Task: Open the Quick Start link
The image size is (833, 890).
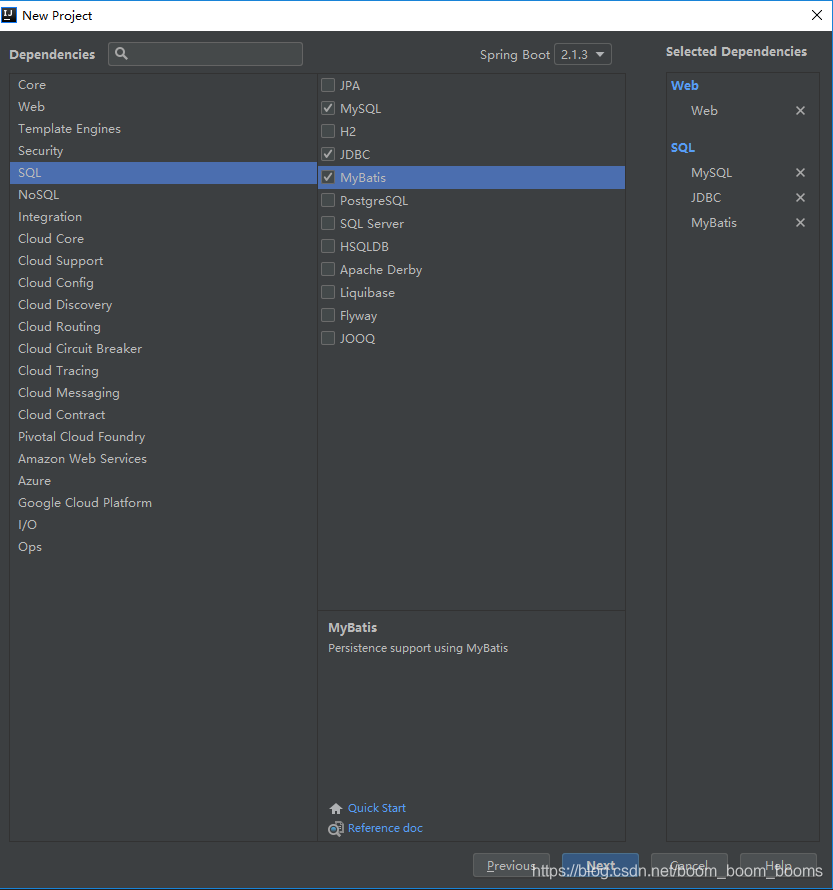Action: click(377, 808)
